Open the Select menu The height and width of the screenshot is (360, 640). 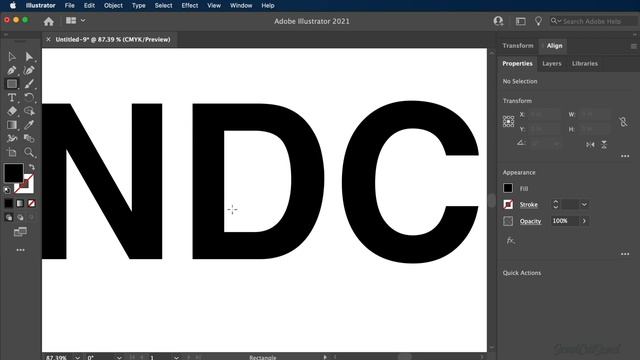(163, 6)
